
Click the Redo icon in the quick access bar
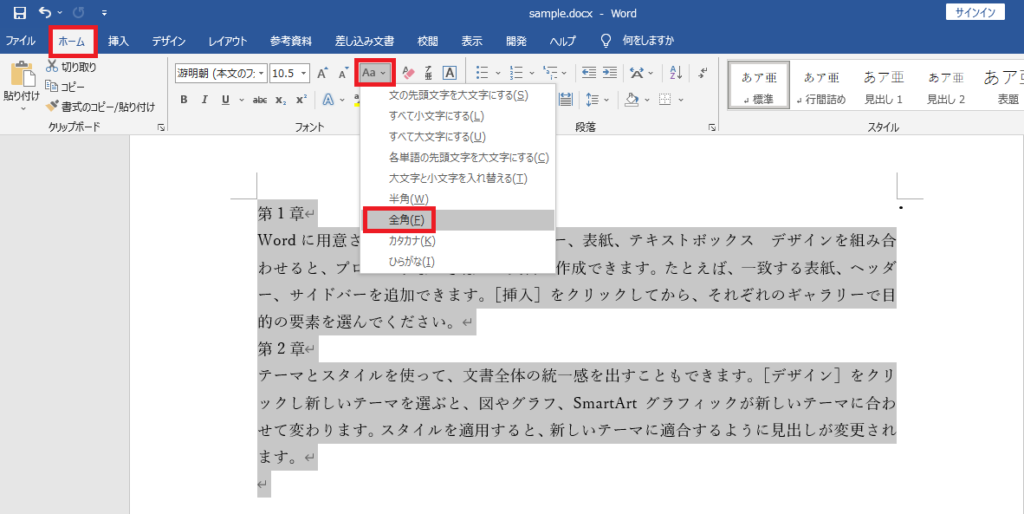[78, 12]
